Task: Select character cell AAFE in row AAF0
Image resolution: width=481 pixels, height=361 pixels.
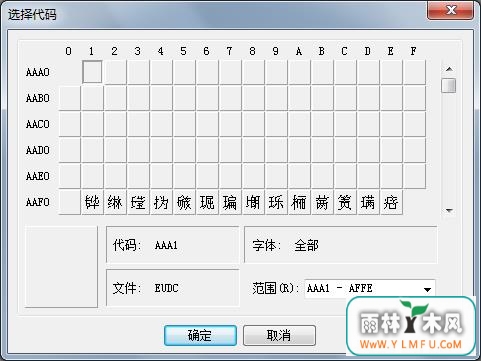Action: (x=391, y=202)
